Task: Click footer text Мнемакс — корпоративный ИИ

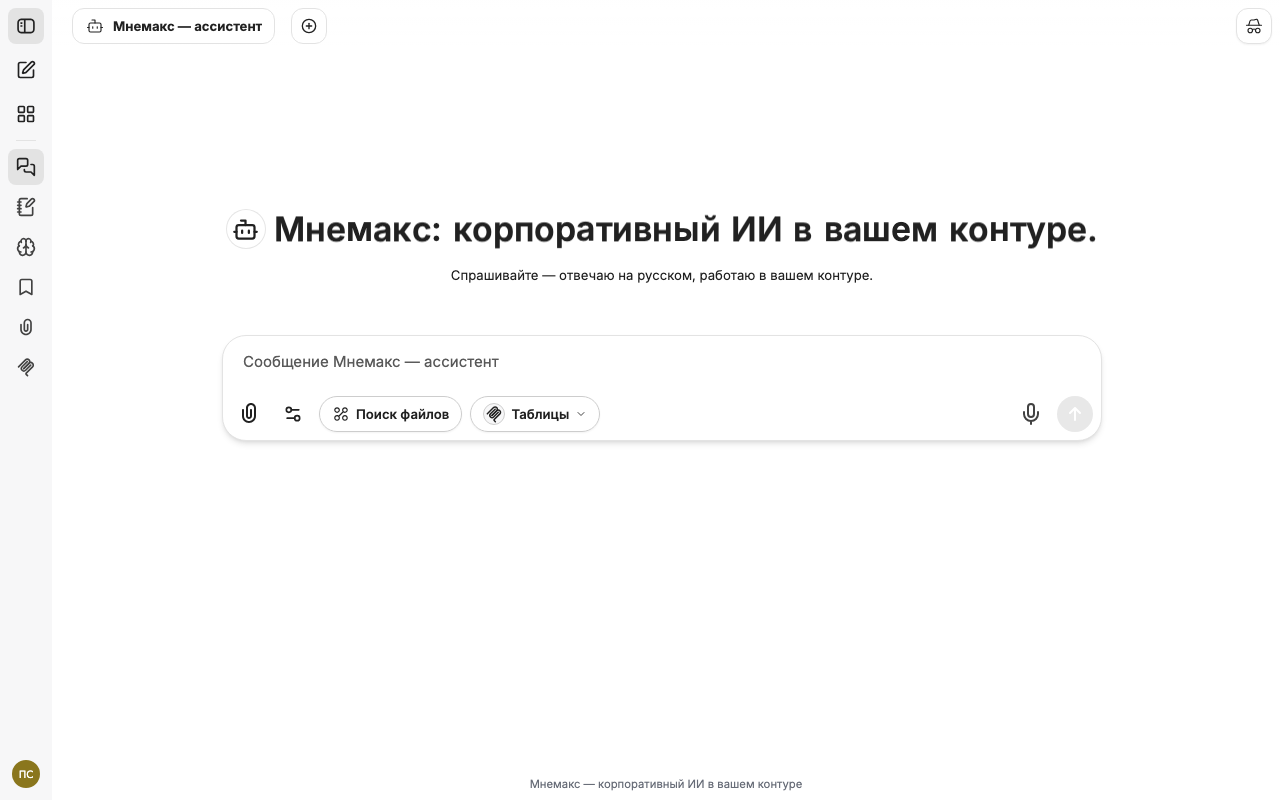Action: click(x=666, y=784)
